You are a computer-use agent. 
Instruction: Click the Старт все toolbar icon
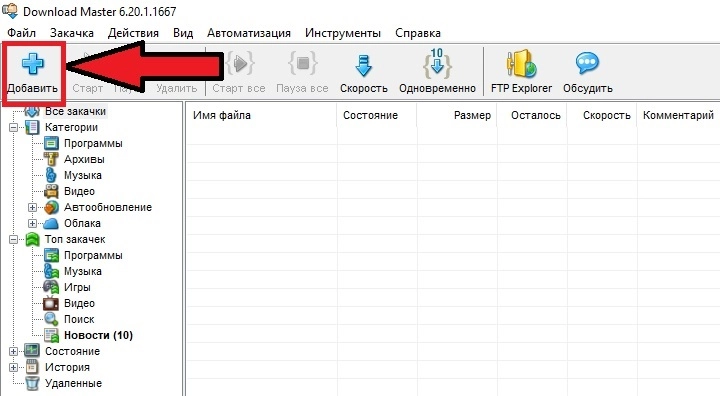pyautogui.click(x=239, y=64)
